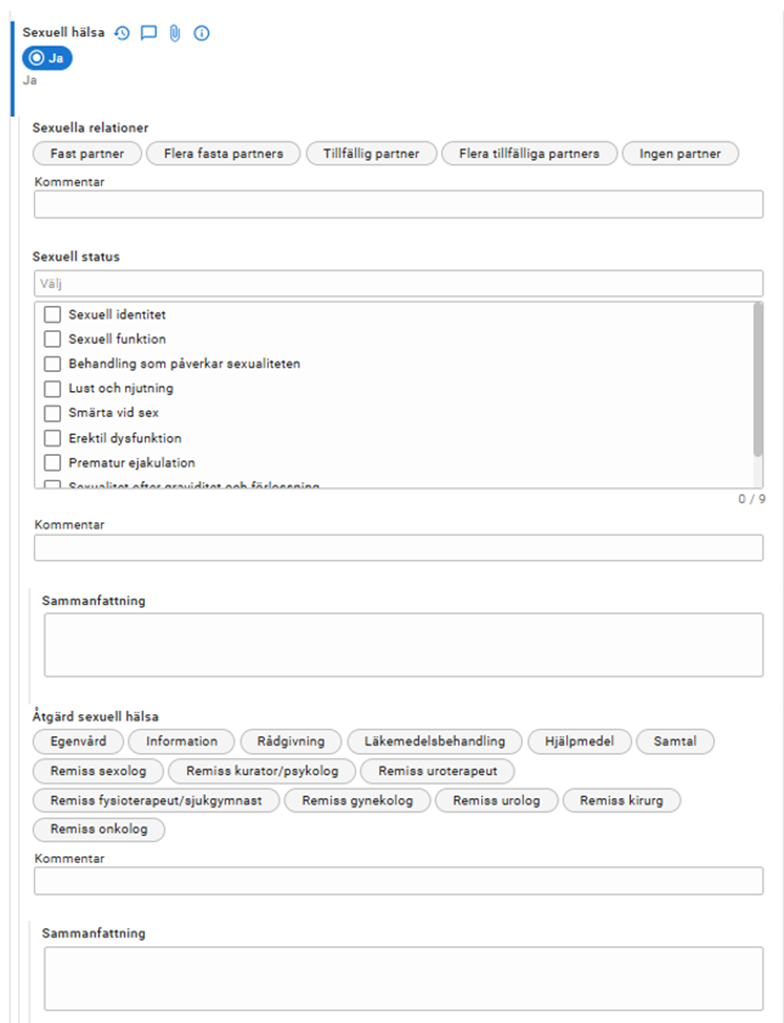The height and width of the screenshot is (1023, 784).
Task: Open the Sexuell status Välj dropdown
Action: [x=399, y=284]
